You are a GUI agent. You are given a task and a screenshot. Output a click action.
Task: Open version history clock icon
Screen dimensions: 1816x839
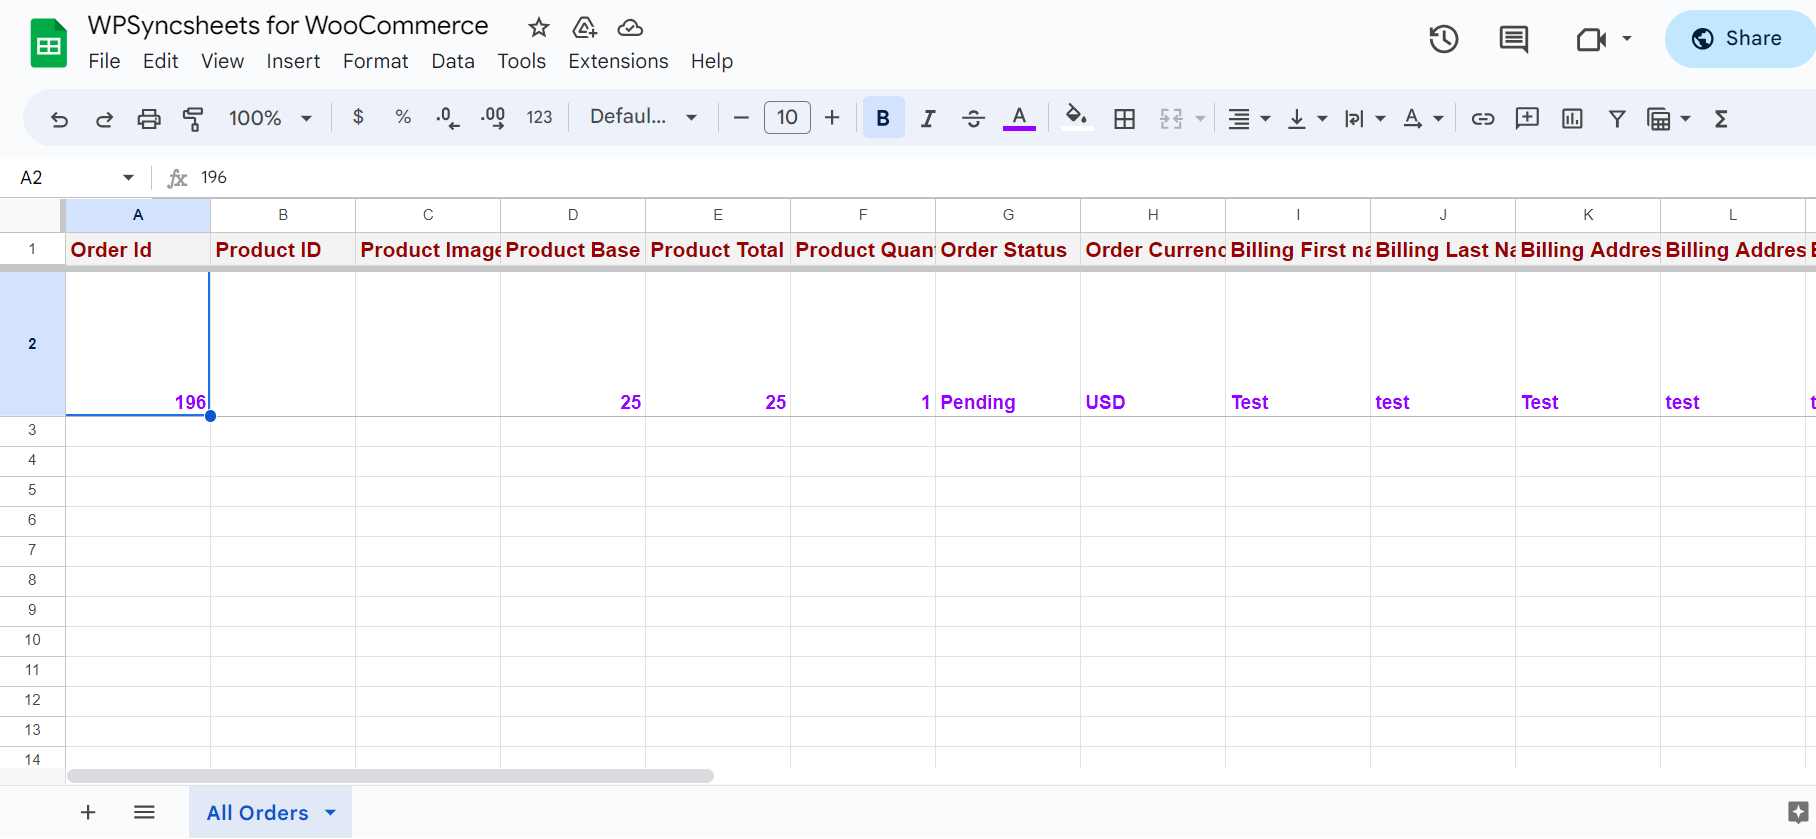pos(1443,39)
